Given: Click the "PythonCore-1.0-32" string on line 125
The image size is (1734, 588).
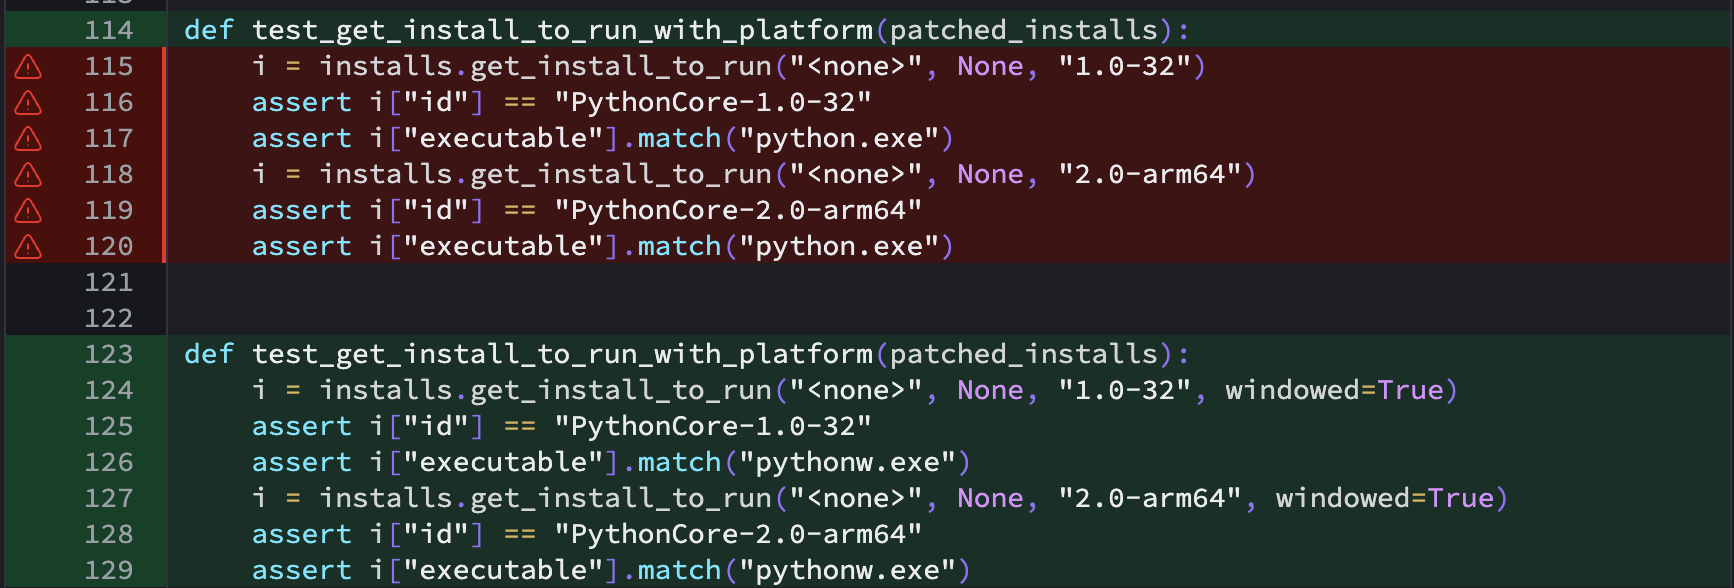Looking at the screenshot, I should click(713, 427).
